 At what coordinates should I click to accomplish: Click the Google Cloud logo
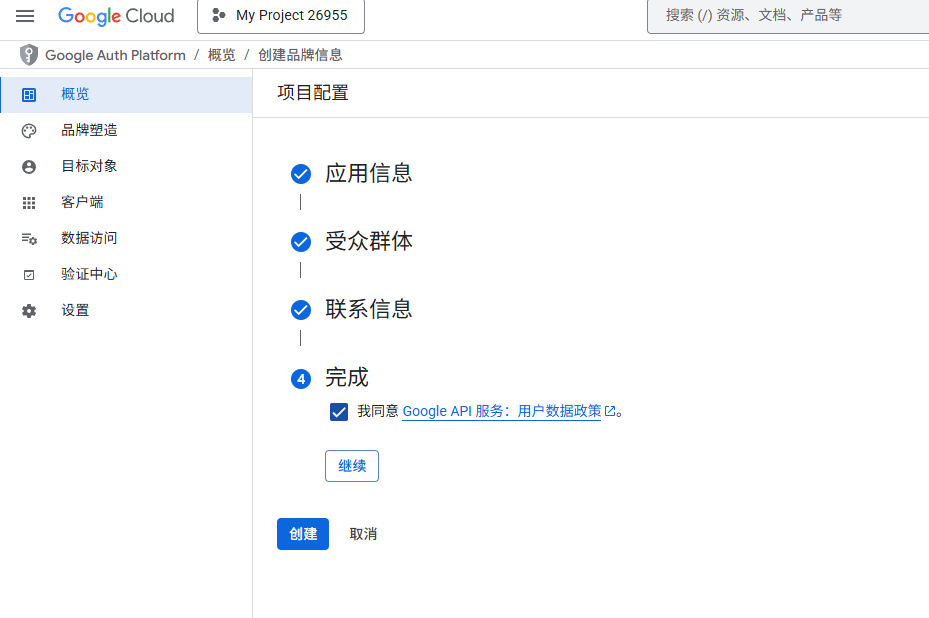(116, 16)
